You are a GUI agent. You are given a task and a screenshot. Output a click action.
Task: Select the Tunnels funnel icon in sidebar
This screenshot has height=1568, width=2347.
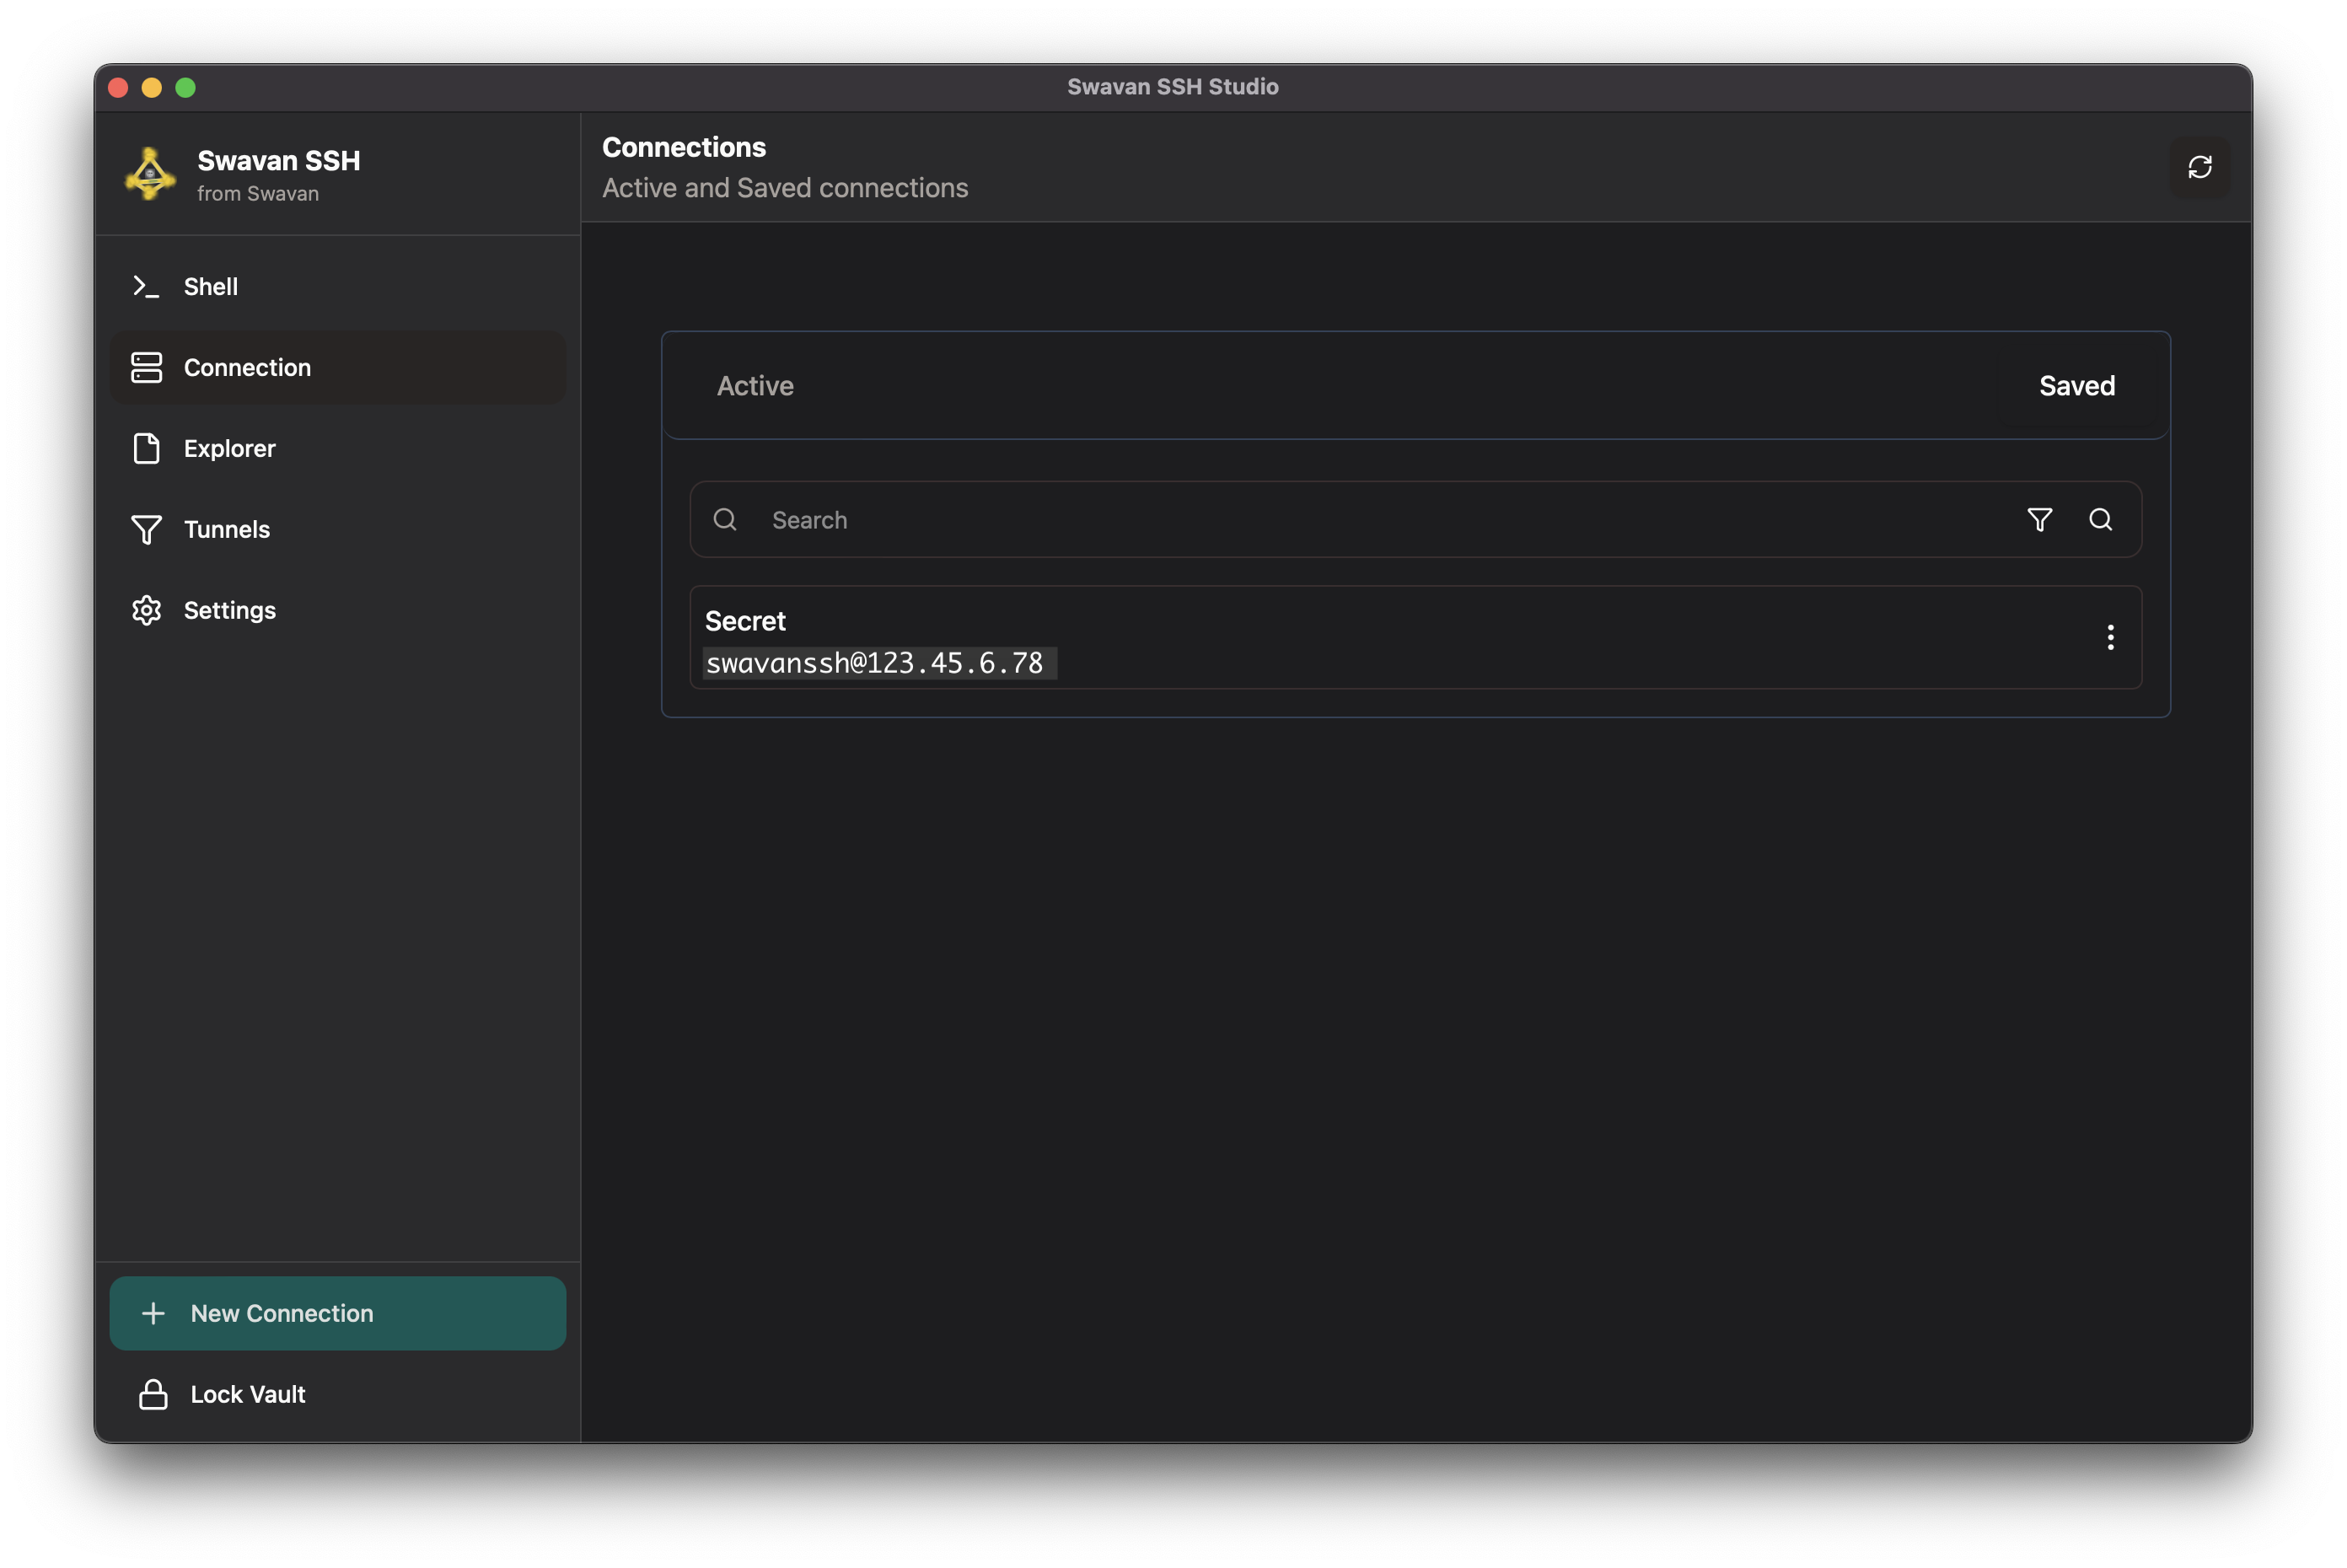[146, 529]
